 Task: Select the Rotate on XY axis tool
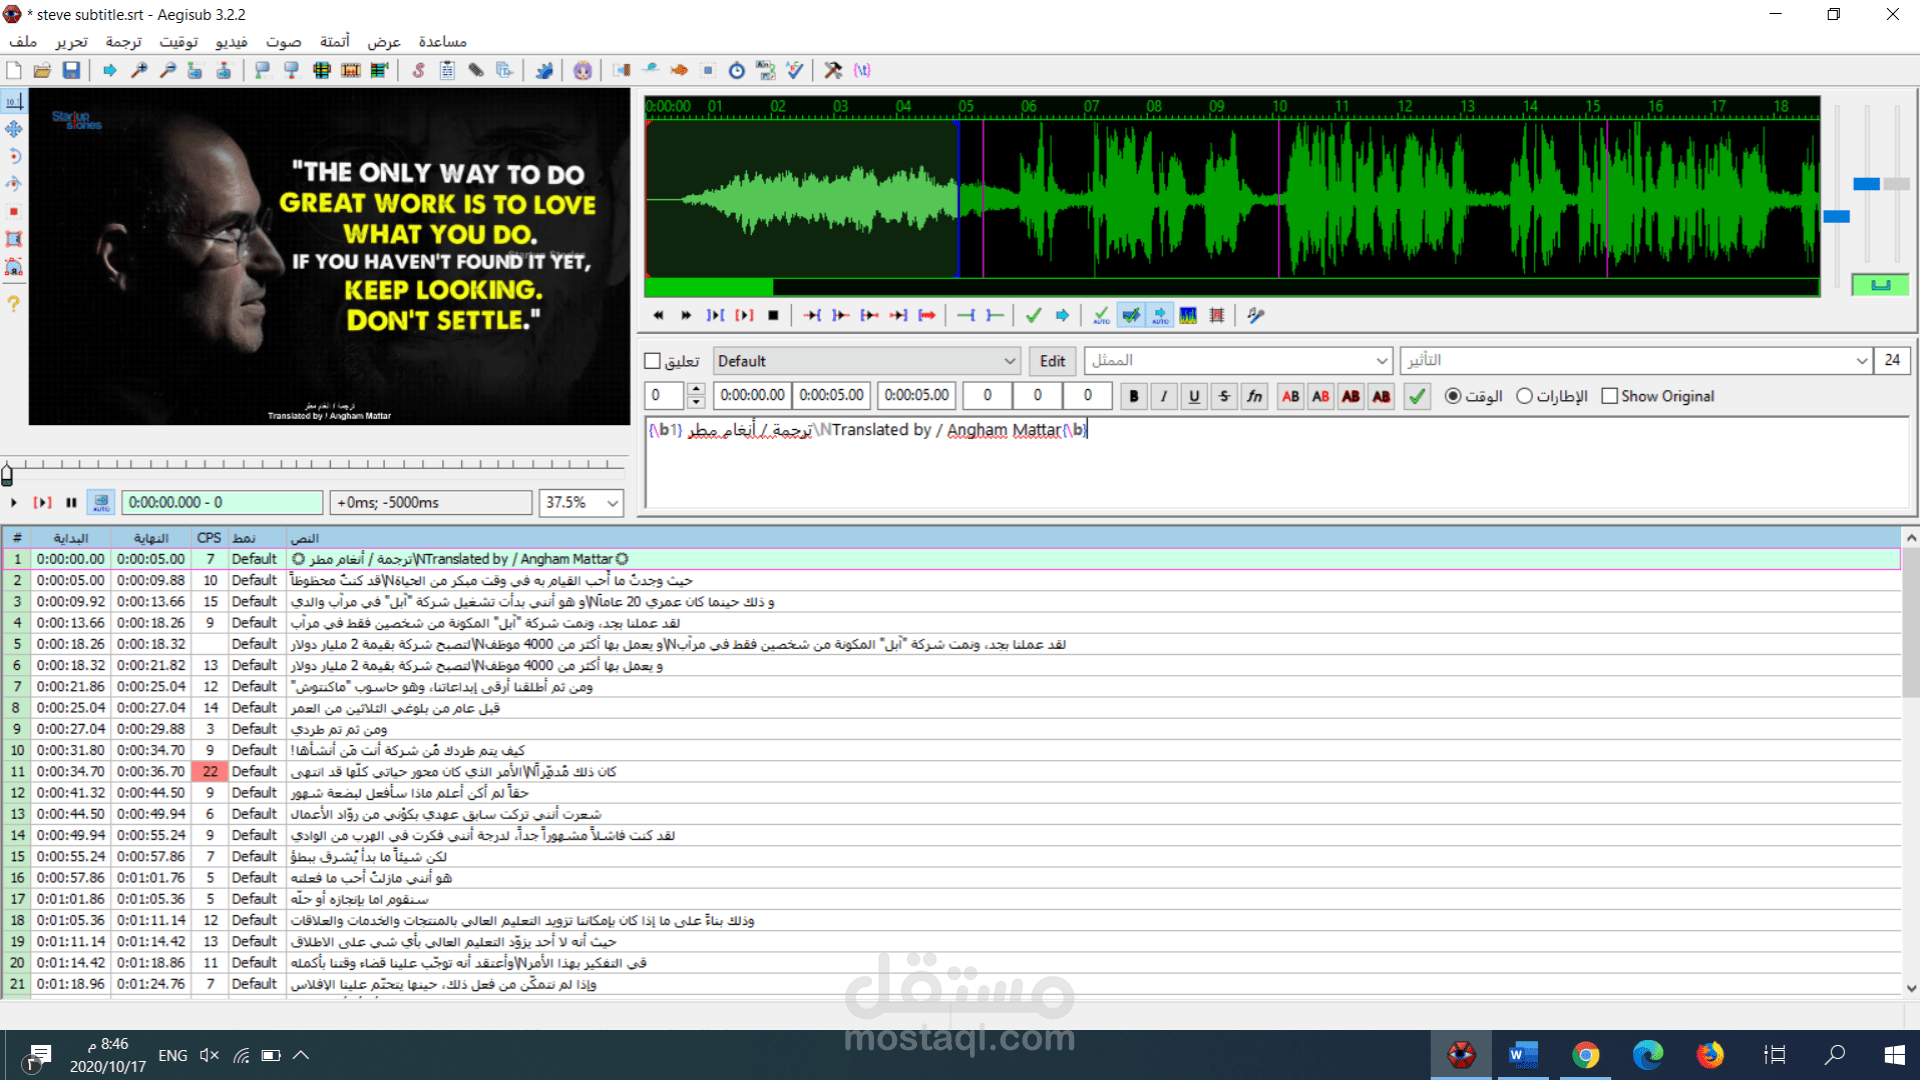pyautogui.click(x=14, y=184)
